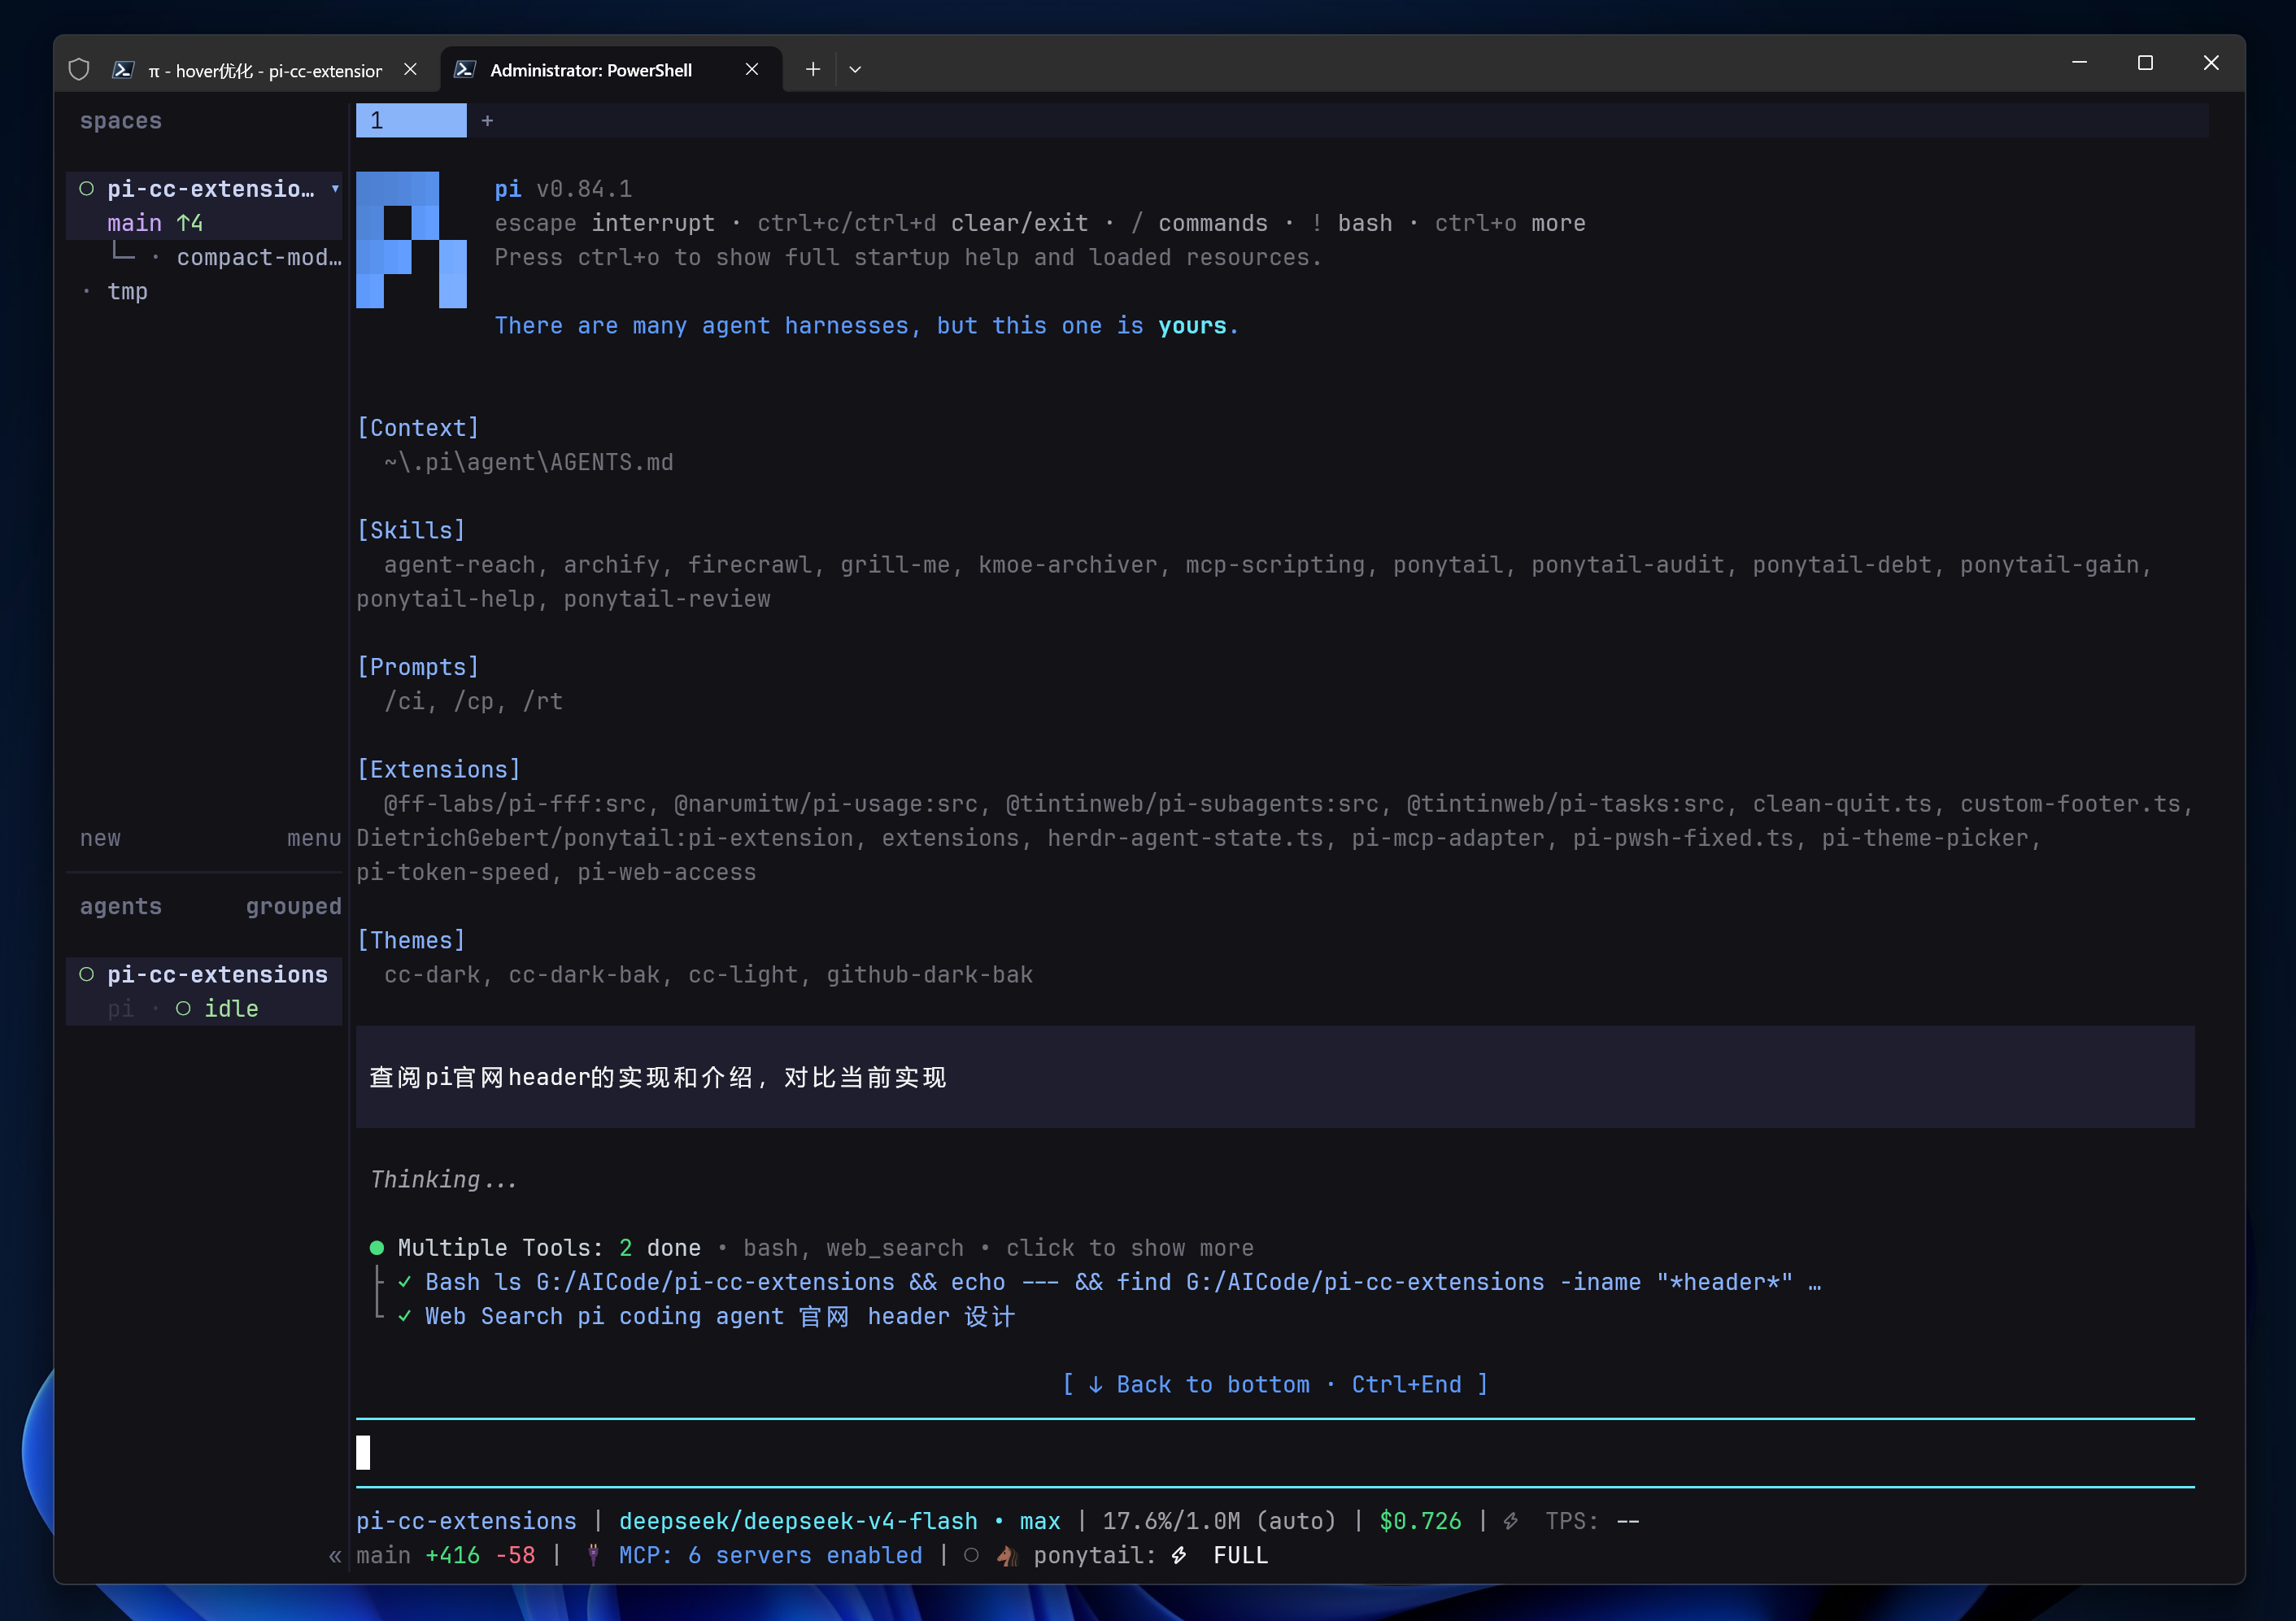Open the compact-mod… worktree entry

click(x=258, y=257)
